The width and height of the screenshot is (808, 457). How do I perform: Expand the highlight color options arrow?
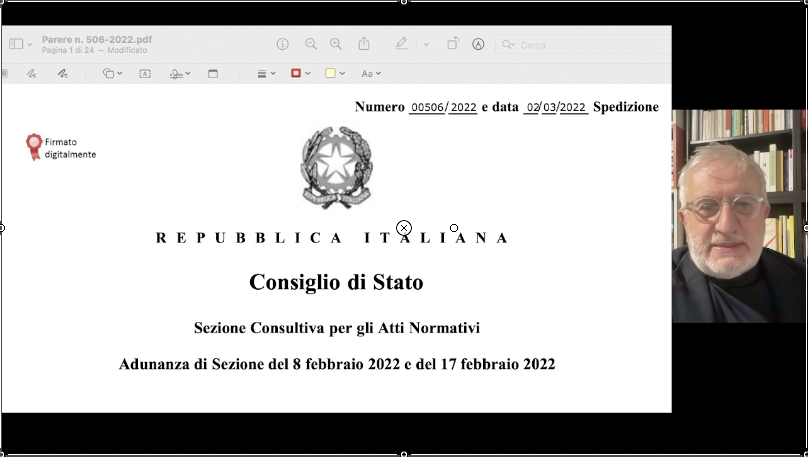(426, 44)
